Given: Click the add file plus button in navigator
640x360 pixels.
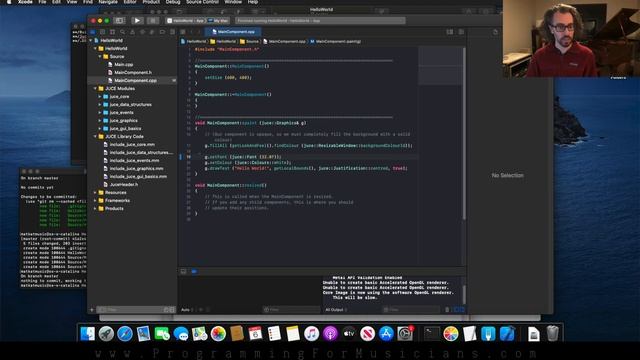Looking at the screenshot, I should (x=92, y=310).
